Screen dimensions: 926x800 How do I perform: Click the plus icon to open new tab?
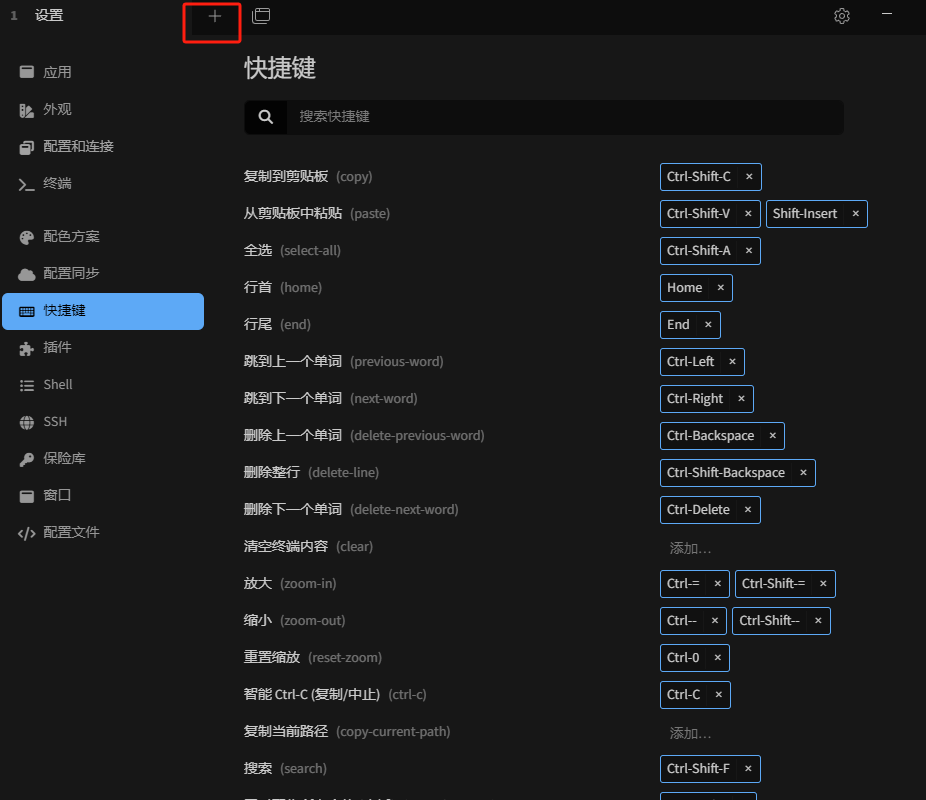(214, 16)
